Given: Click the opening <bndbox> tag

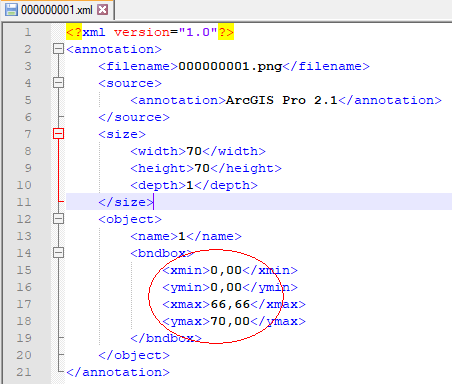Looking at the screenshot, I should (x=162, y=253).
